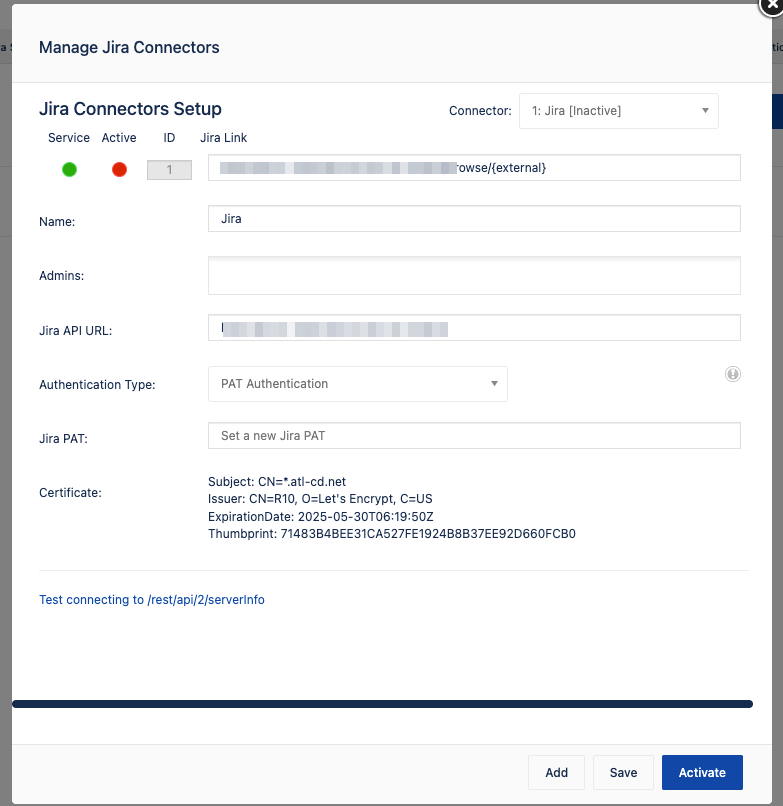Click the Jira PAT input field

(x=474, y=435)
